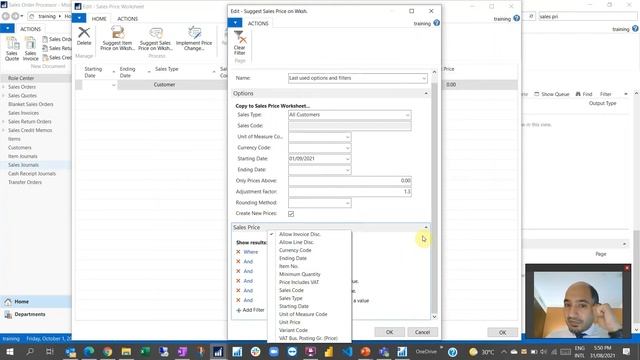Select Currency Code in field list
The width and height of the screenshot is (640, 360).
(x=295, y=250)
